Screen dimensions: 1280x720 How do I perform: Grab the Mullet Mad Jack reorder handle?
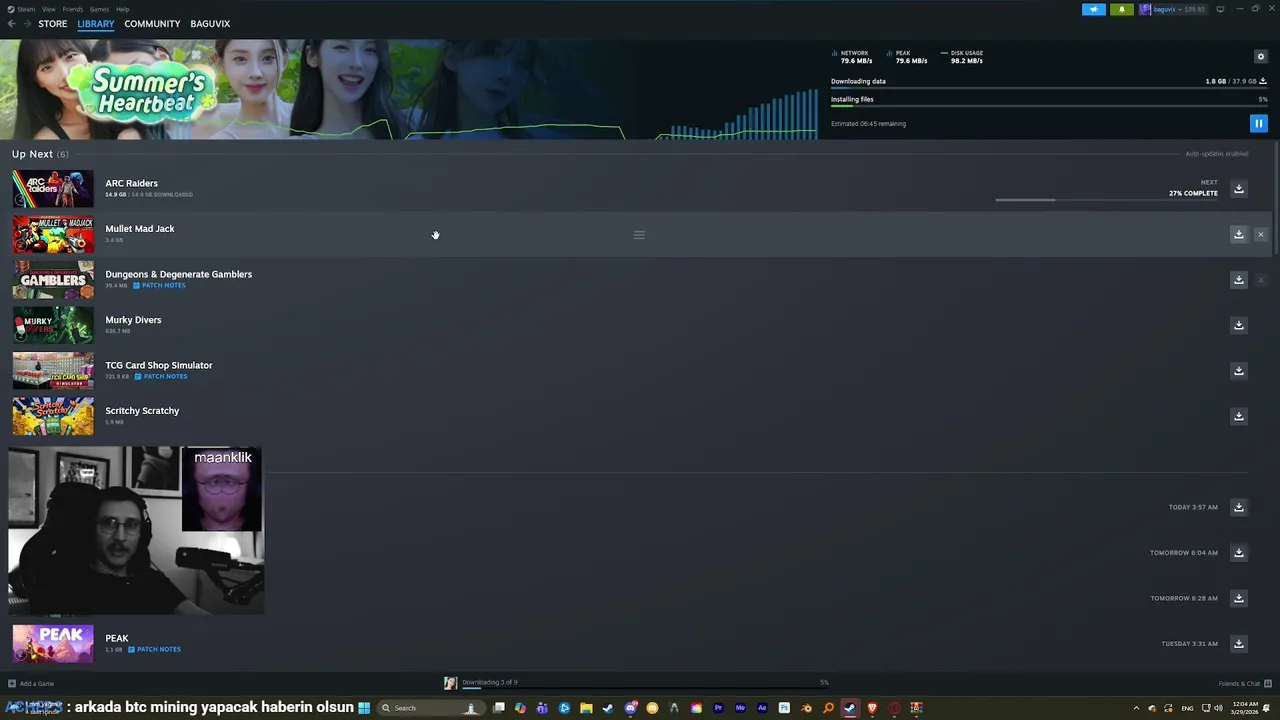coord(639,235)
